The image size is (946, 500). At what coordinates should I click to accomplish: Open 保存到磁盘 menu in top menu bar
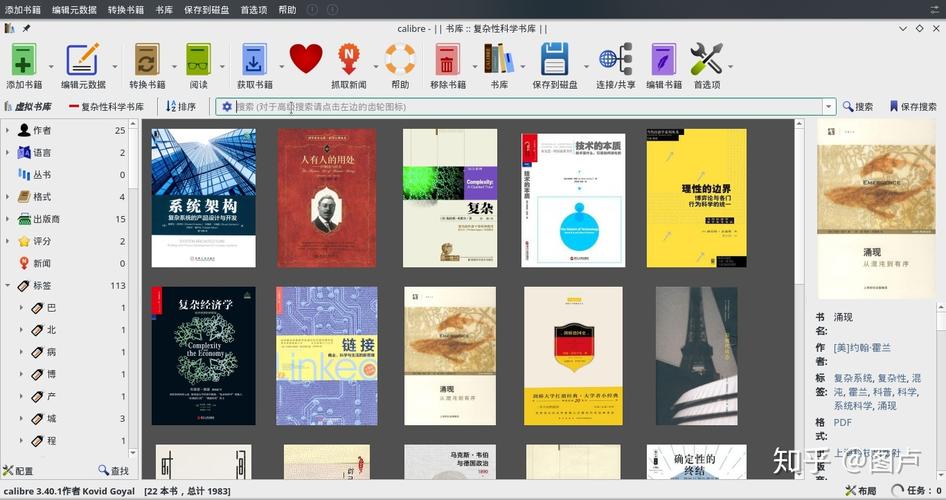(x=206, y=10)
